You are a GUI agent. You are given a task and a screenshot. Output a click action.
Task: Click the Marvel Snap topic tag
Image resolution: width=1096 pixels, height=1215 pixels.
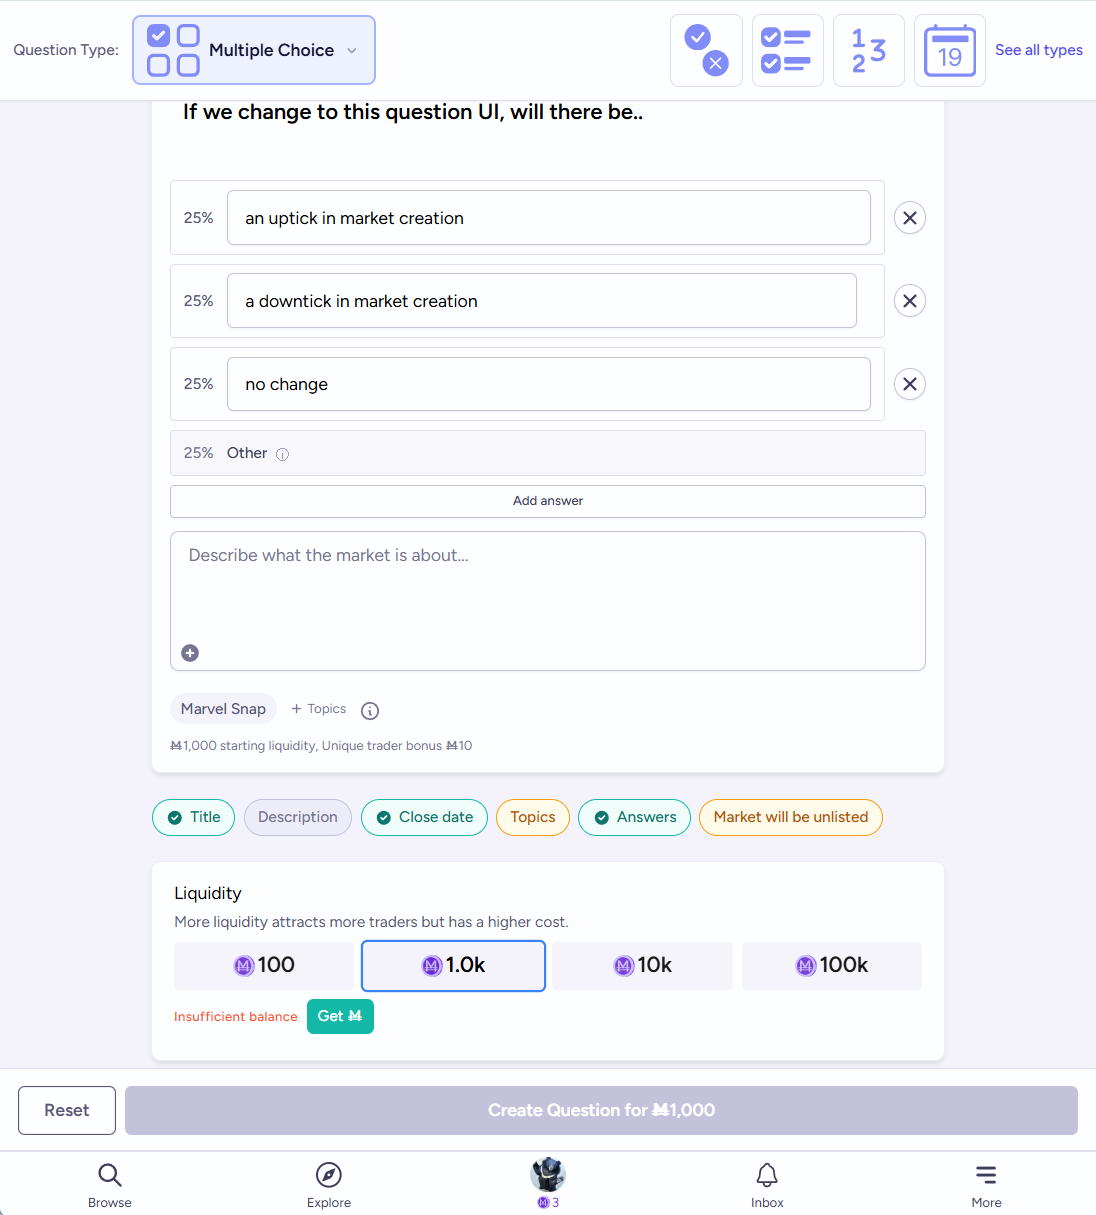click(223, 709)
